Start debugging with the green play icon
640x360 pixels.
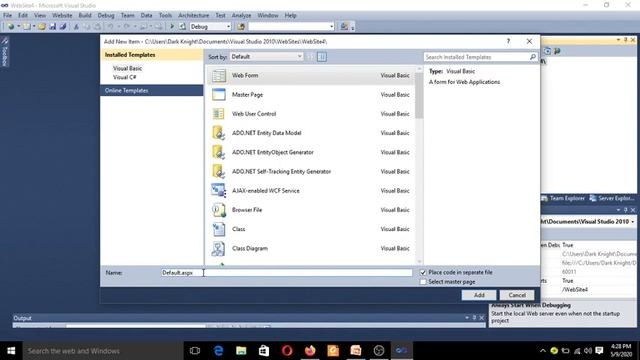(172, 27)
